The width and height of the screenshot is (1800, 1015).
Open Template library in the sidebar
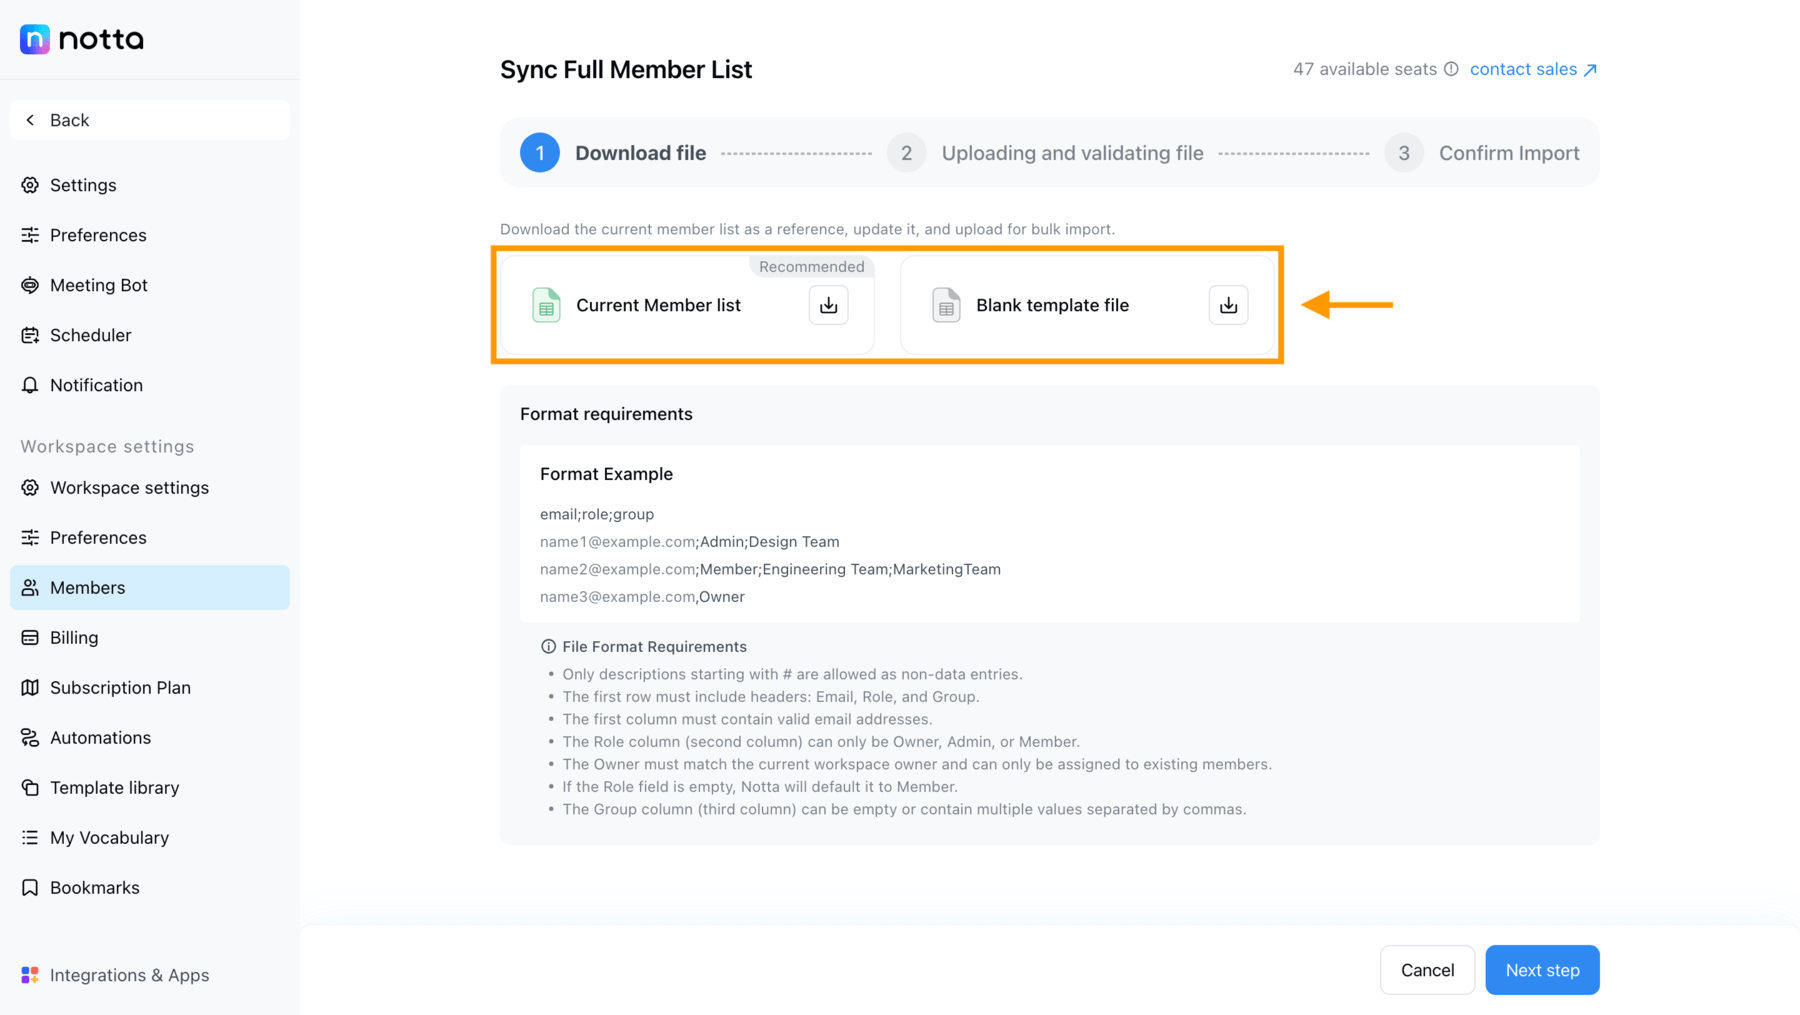click(150, 788)
